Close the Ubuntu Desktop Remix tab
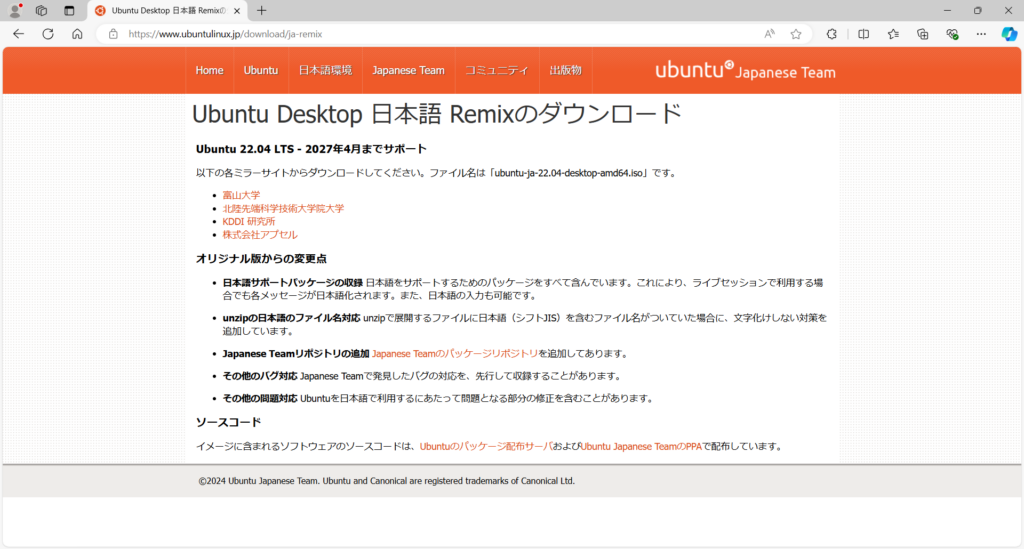 click(x=237, y=10)
